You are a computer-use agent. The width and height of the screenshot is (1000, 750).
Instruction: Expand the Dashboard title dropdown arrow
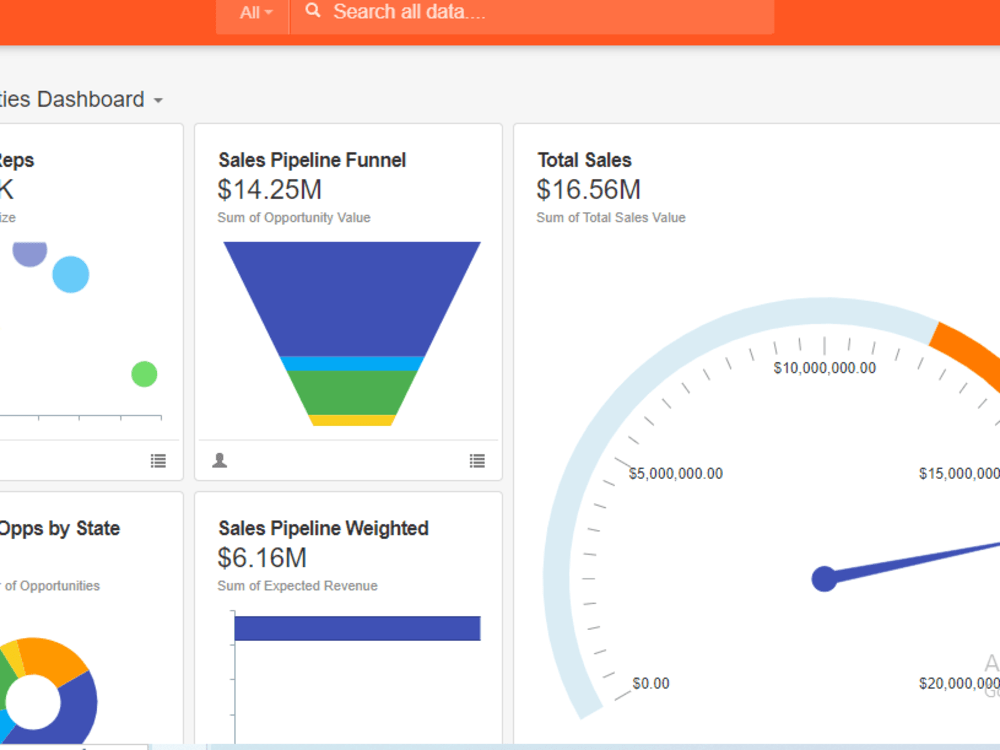click(158, 101)
